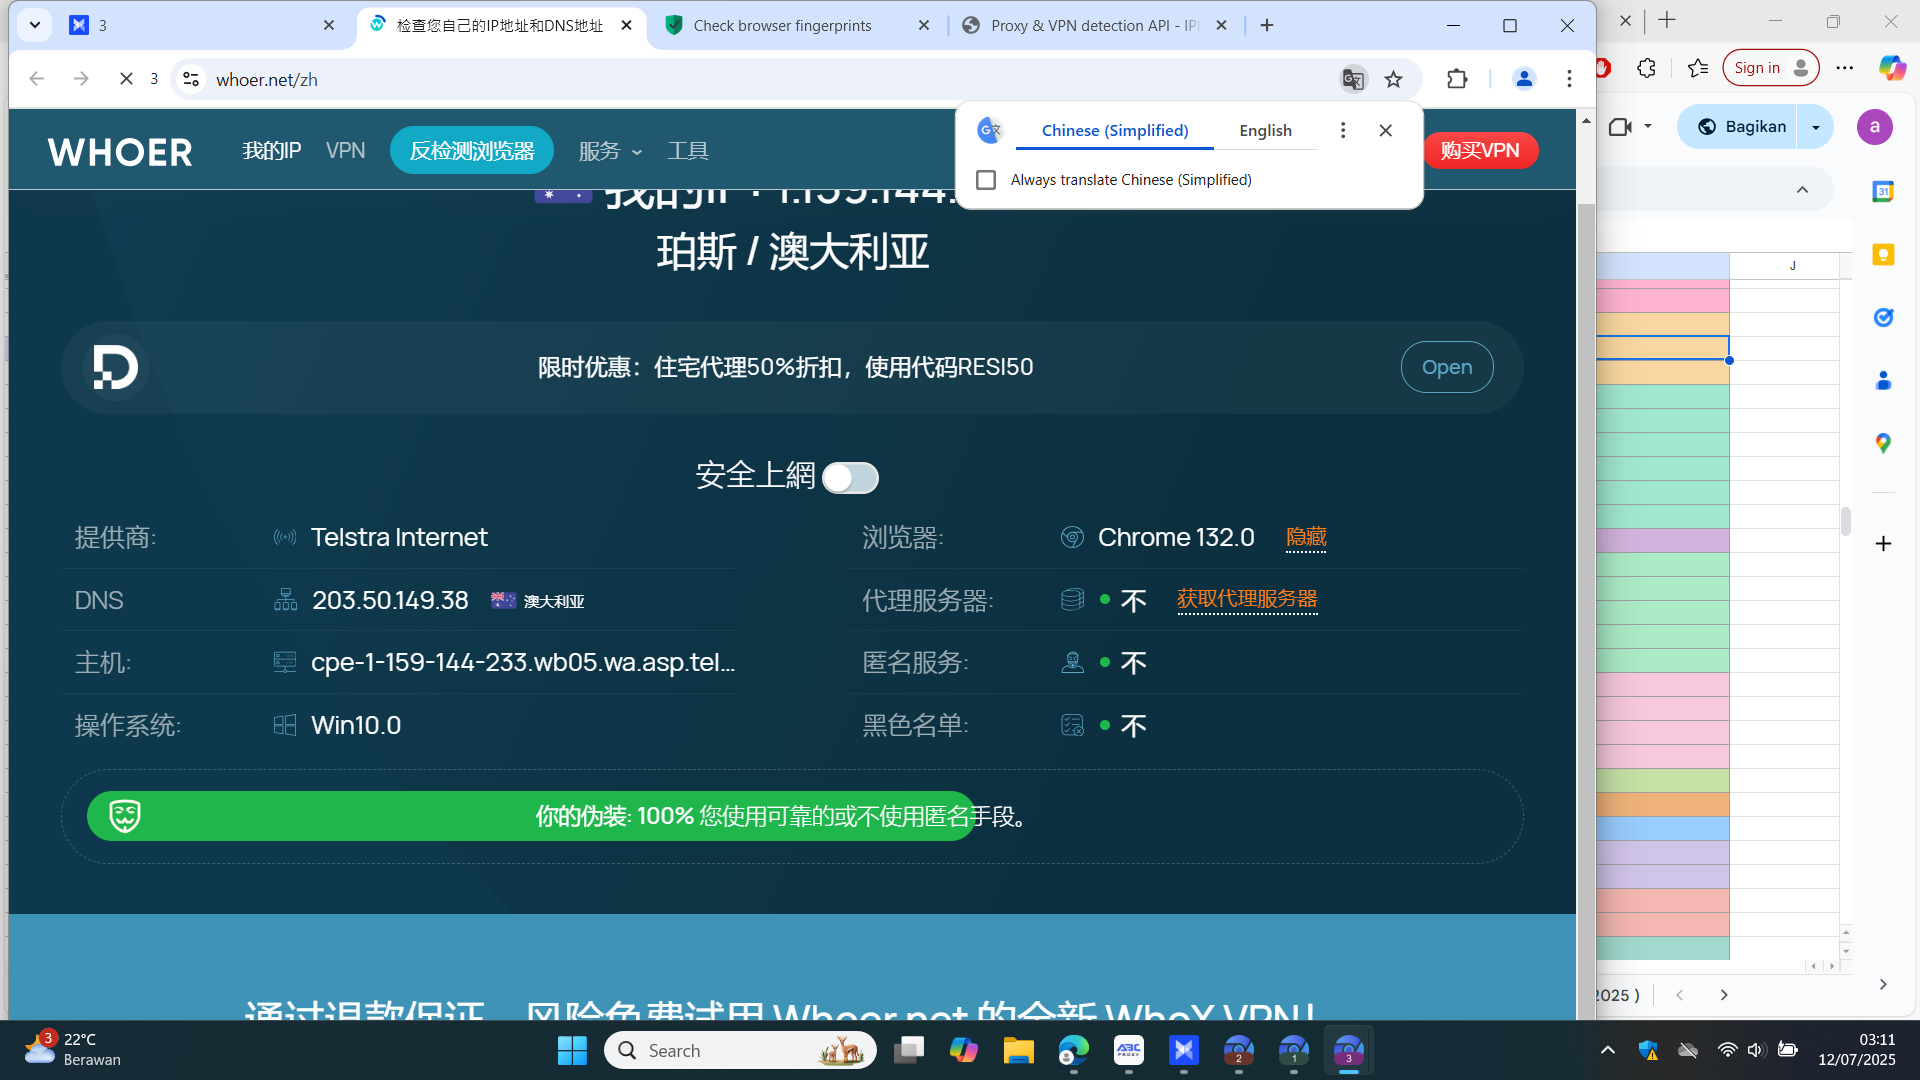The width and height of the screenshot is (1920, 1080).
Task: Go to previous sheet tab arrow
Action: [x=1680, y=995]
